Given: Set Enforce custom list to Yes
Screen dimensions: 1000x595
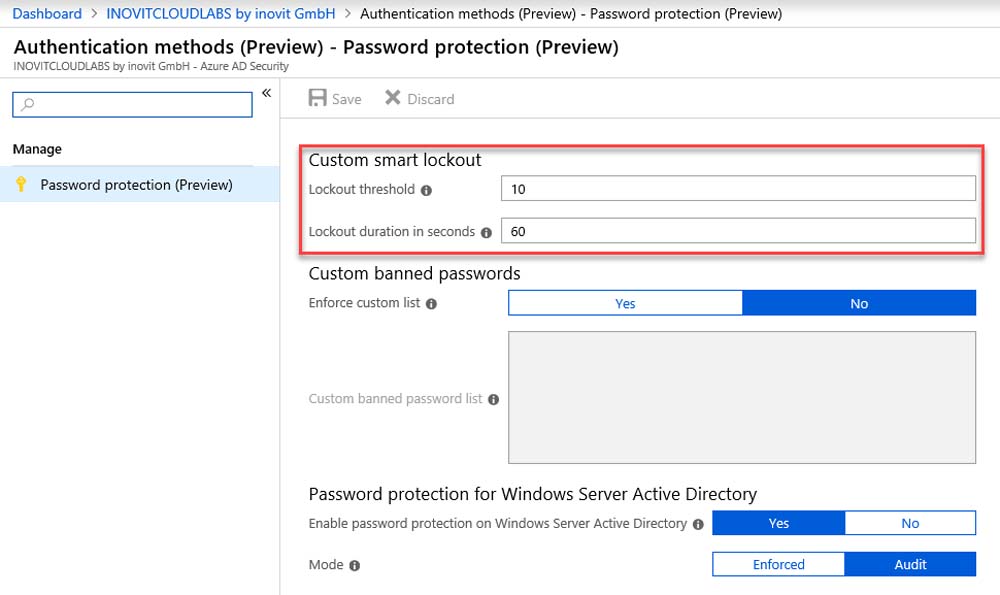Looking at the screenshot, I should point(625,303).
